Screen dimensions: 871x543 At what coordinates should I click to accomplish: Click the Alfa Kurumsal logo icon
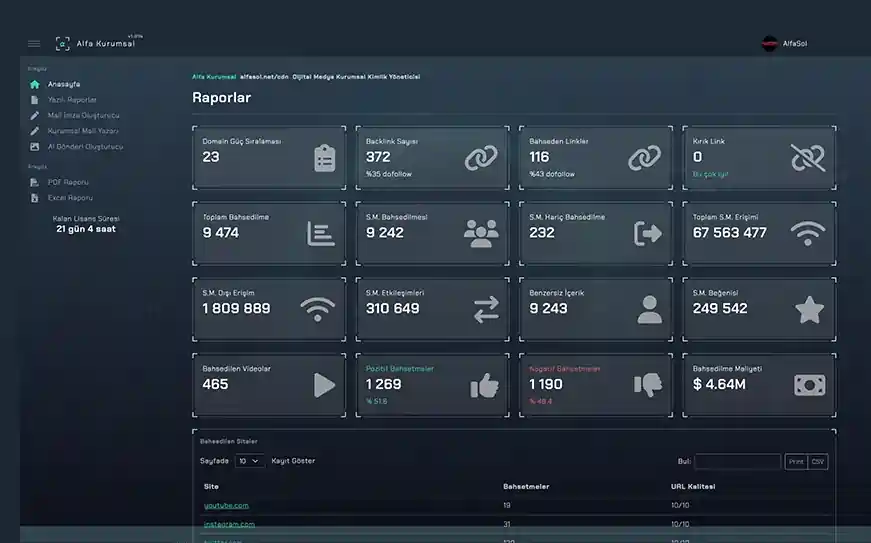tap(63, 43)
